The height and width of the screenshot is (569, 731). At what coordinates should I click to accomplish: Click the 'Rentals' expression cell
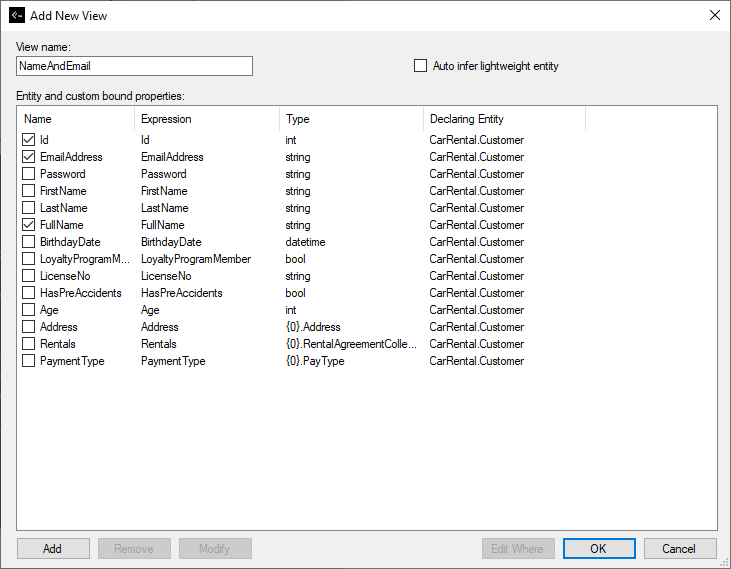pyautogui.click(x=159, y=344)
